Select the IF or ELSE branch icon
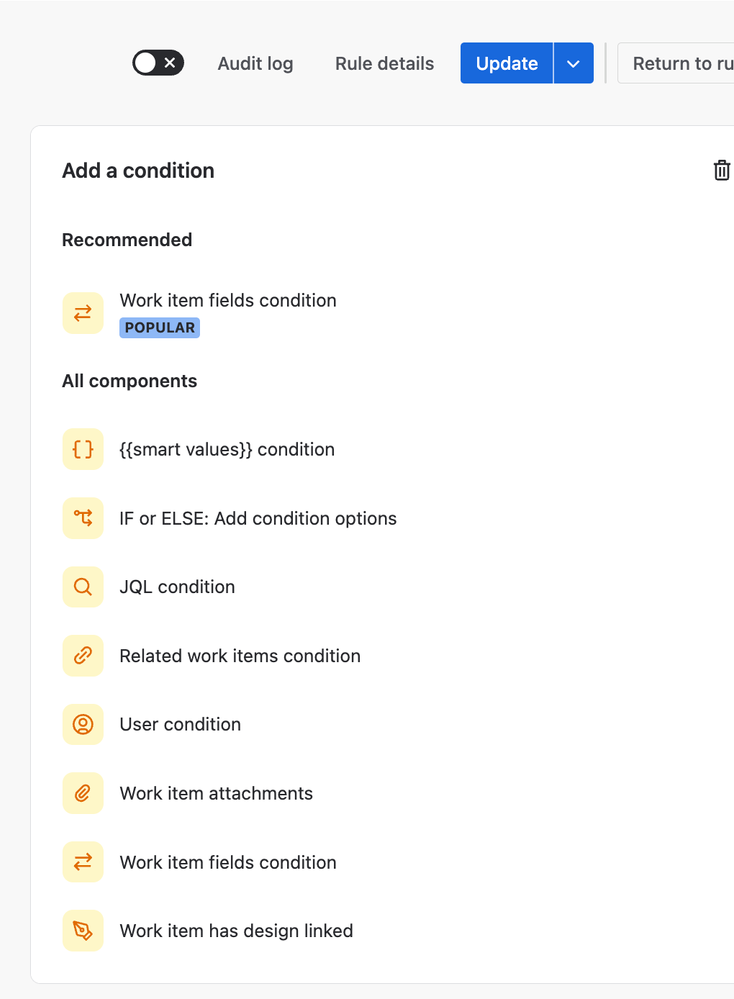Image resolution: width=734 pixels, height=999 pixels. click(x=83, y=518)
